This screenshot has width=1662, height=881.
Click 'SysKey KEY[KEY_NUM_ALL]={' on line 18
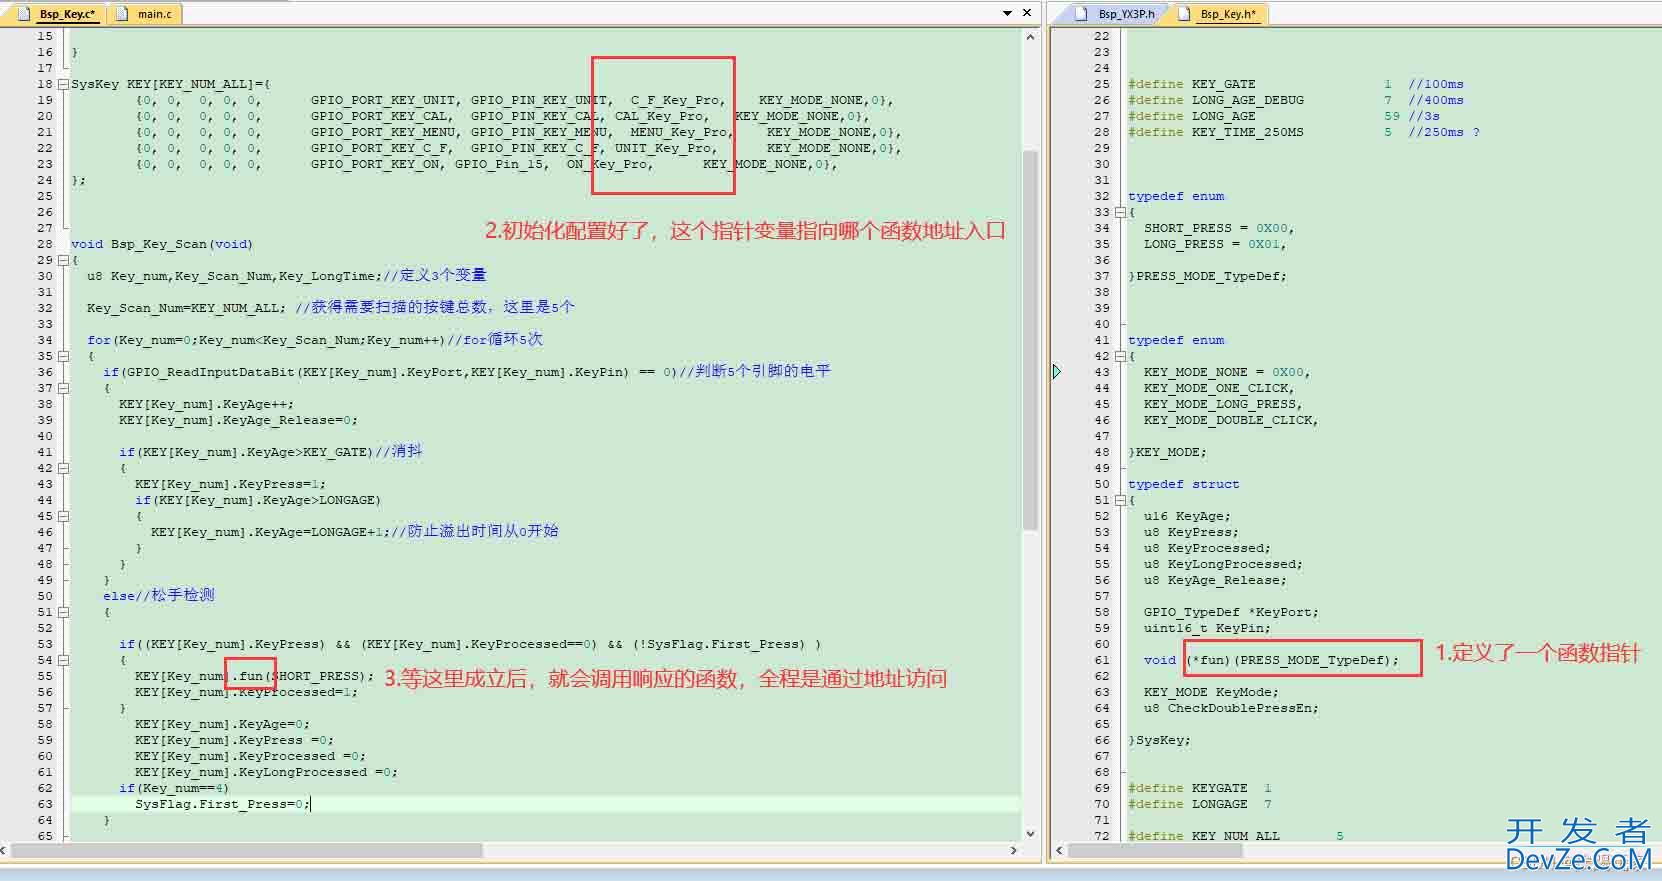(x=171, y=84)
